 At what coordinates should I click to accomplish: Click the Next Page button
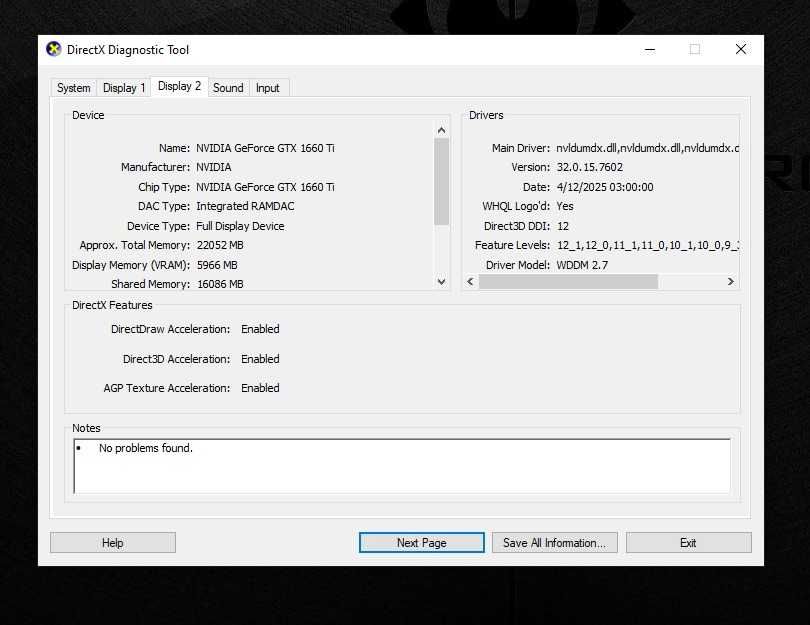pos(422,543)
